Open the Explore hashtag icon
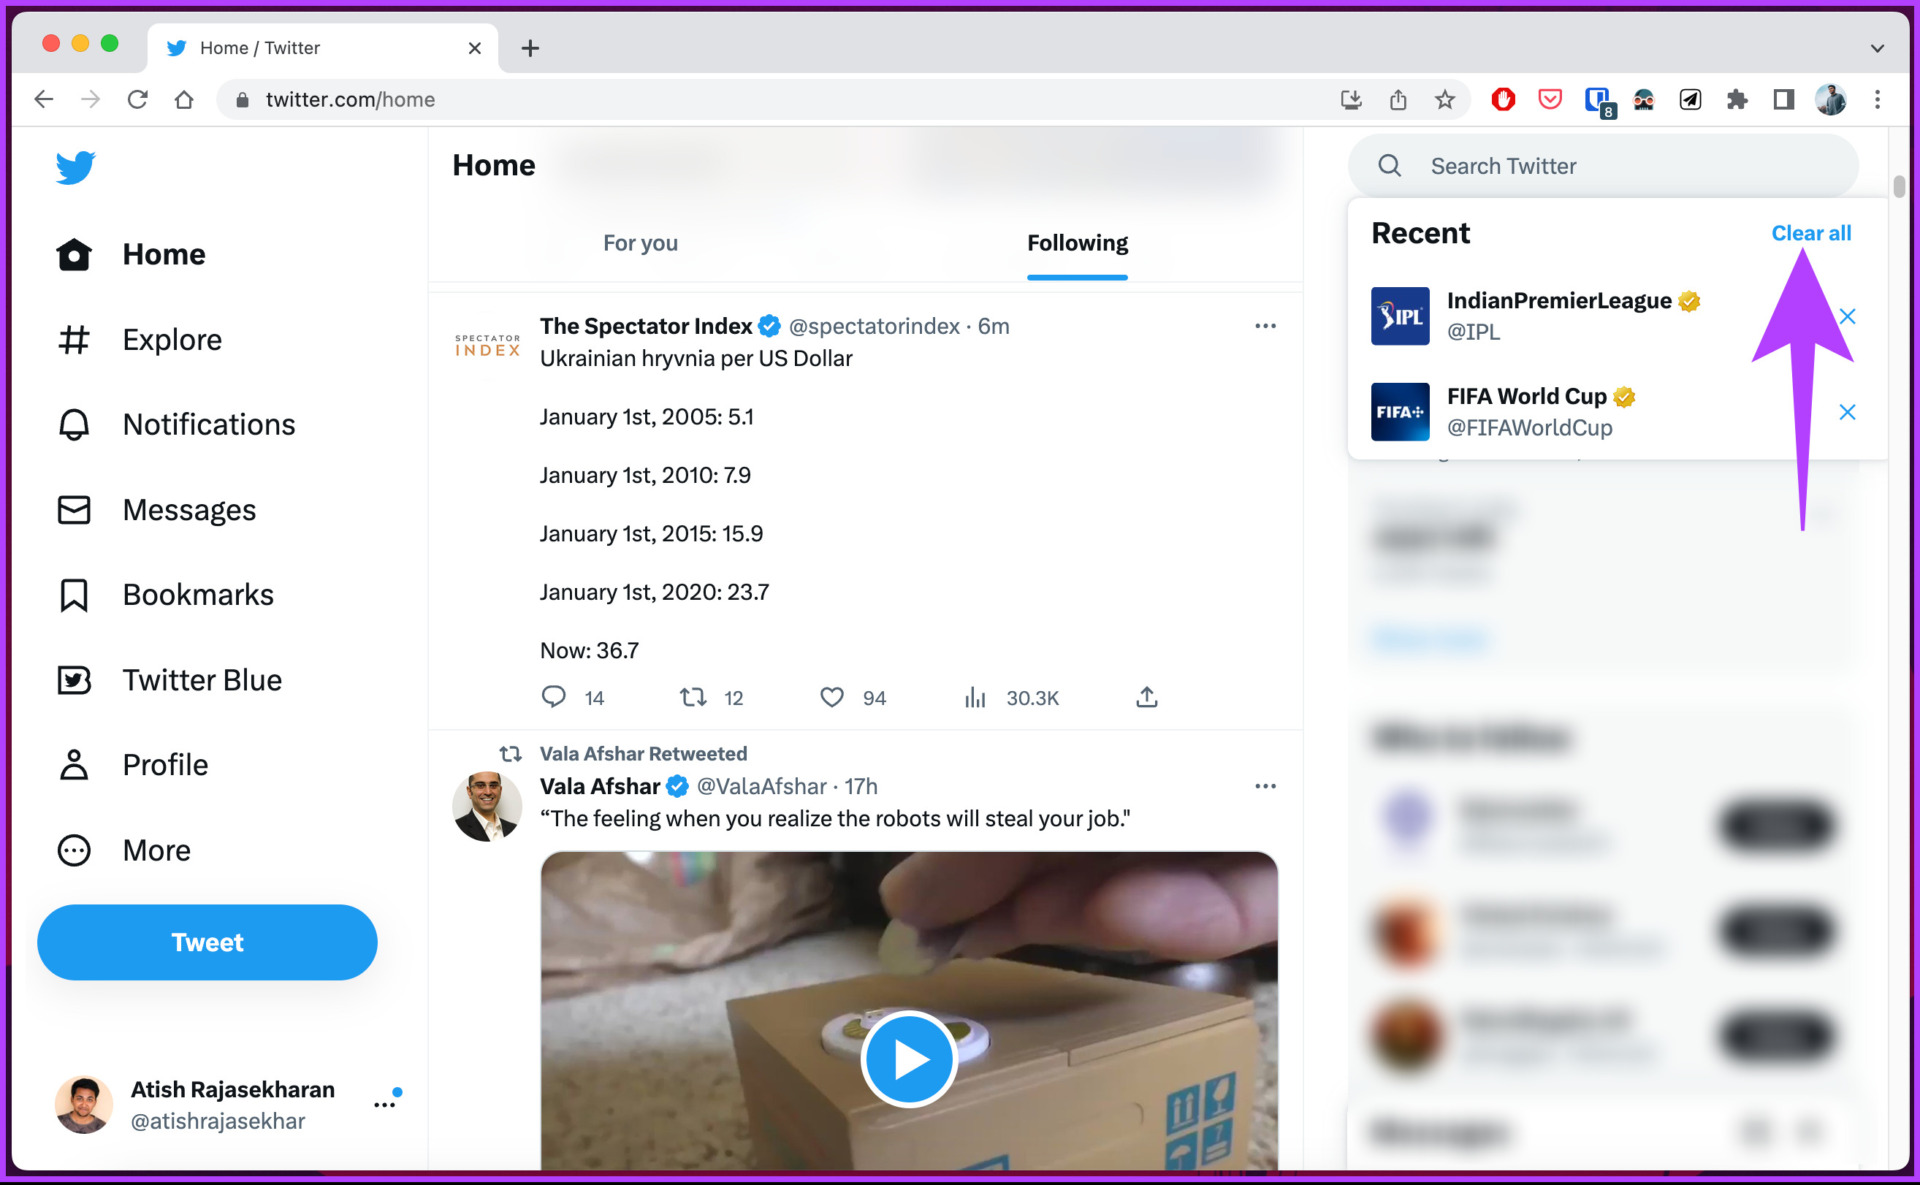 pos(74,340)
